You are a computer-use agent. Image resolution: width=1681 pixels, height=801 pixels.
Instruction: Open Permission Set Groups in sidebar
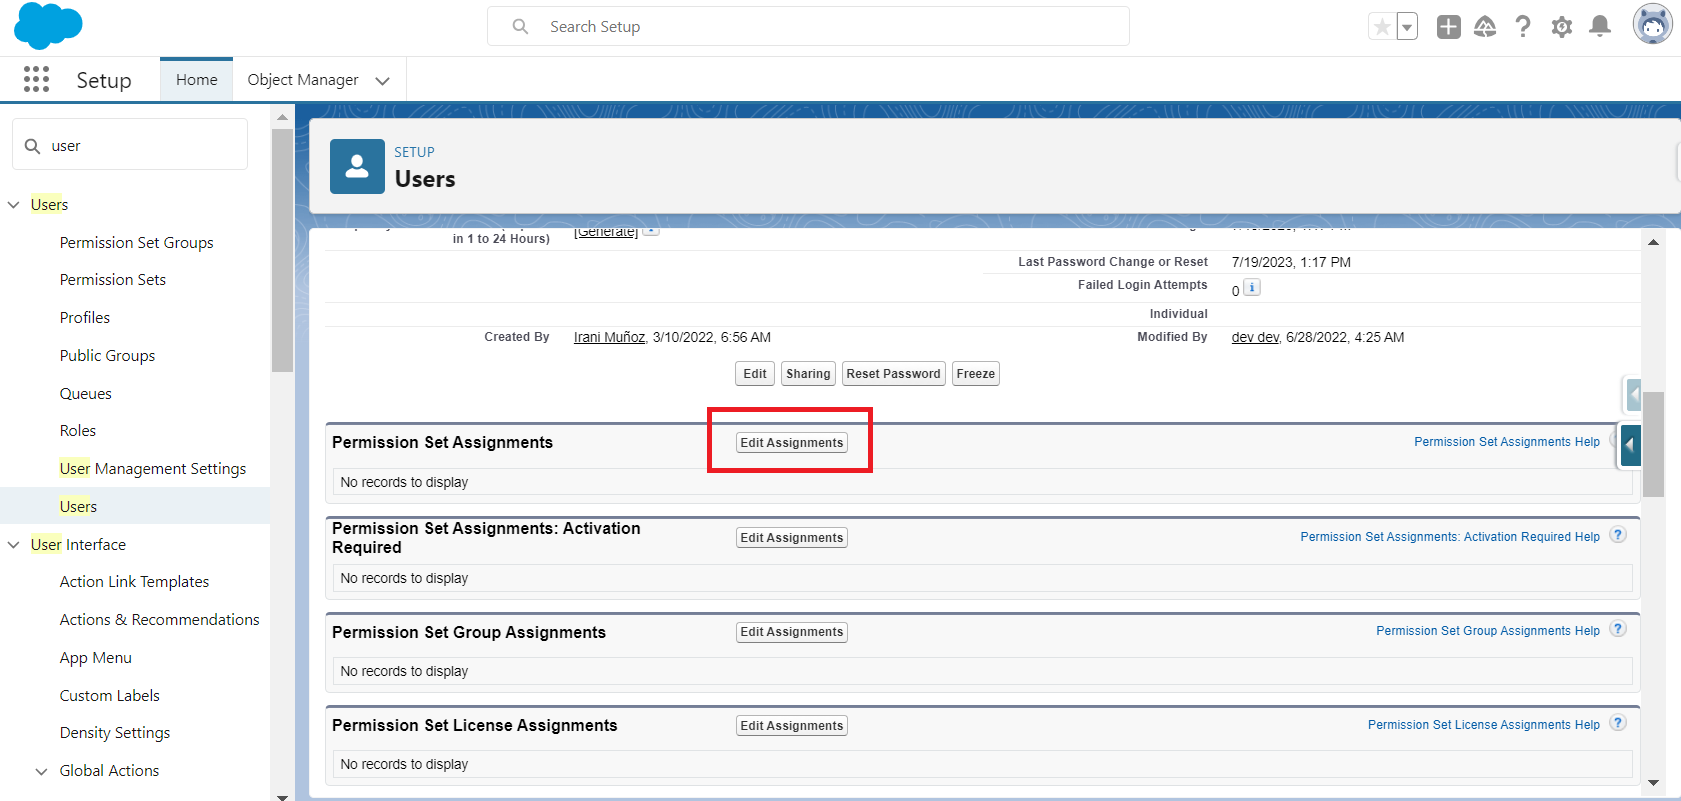[137, 243]
